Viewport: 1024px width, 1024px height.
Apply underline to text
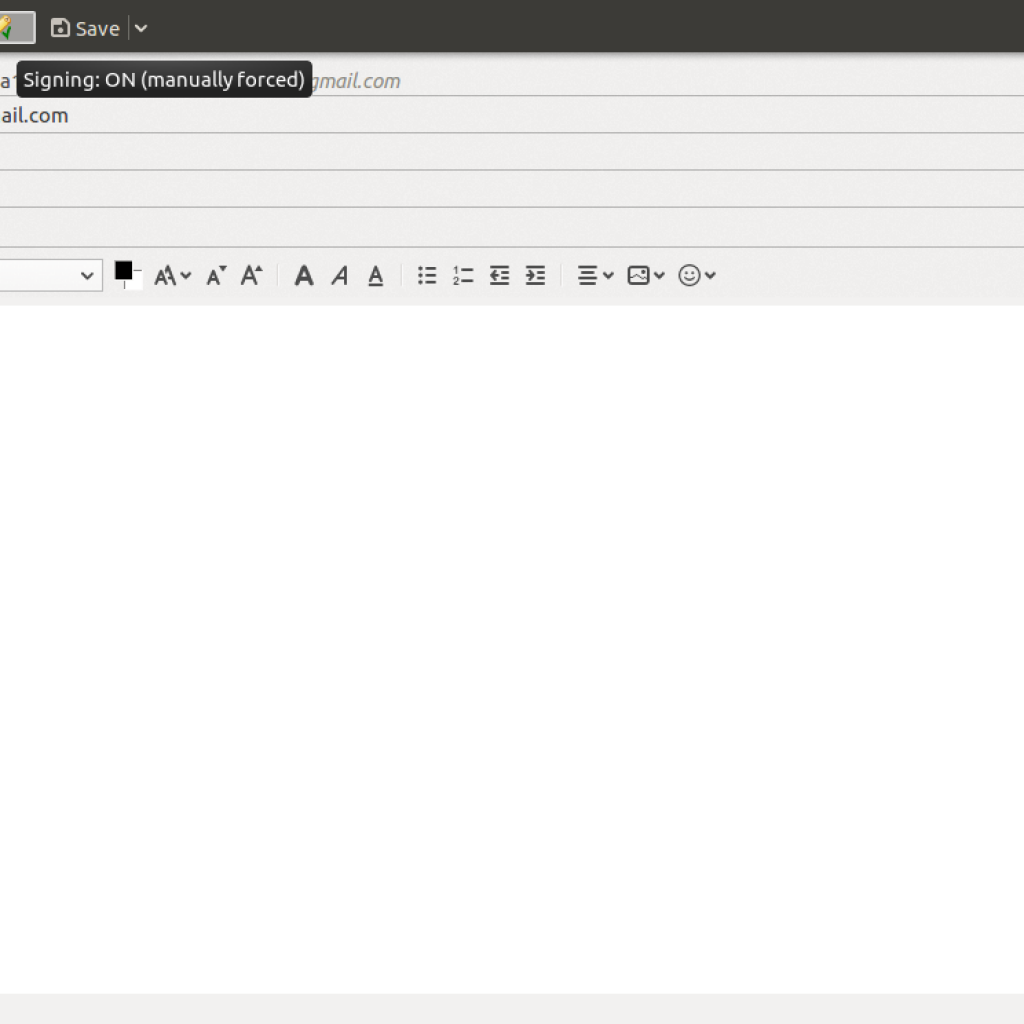(375, 276)
